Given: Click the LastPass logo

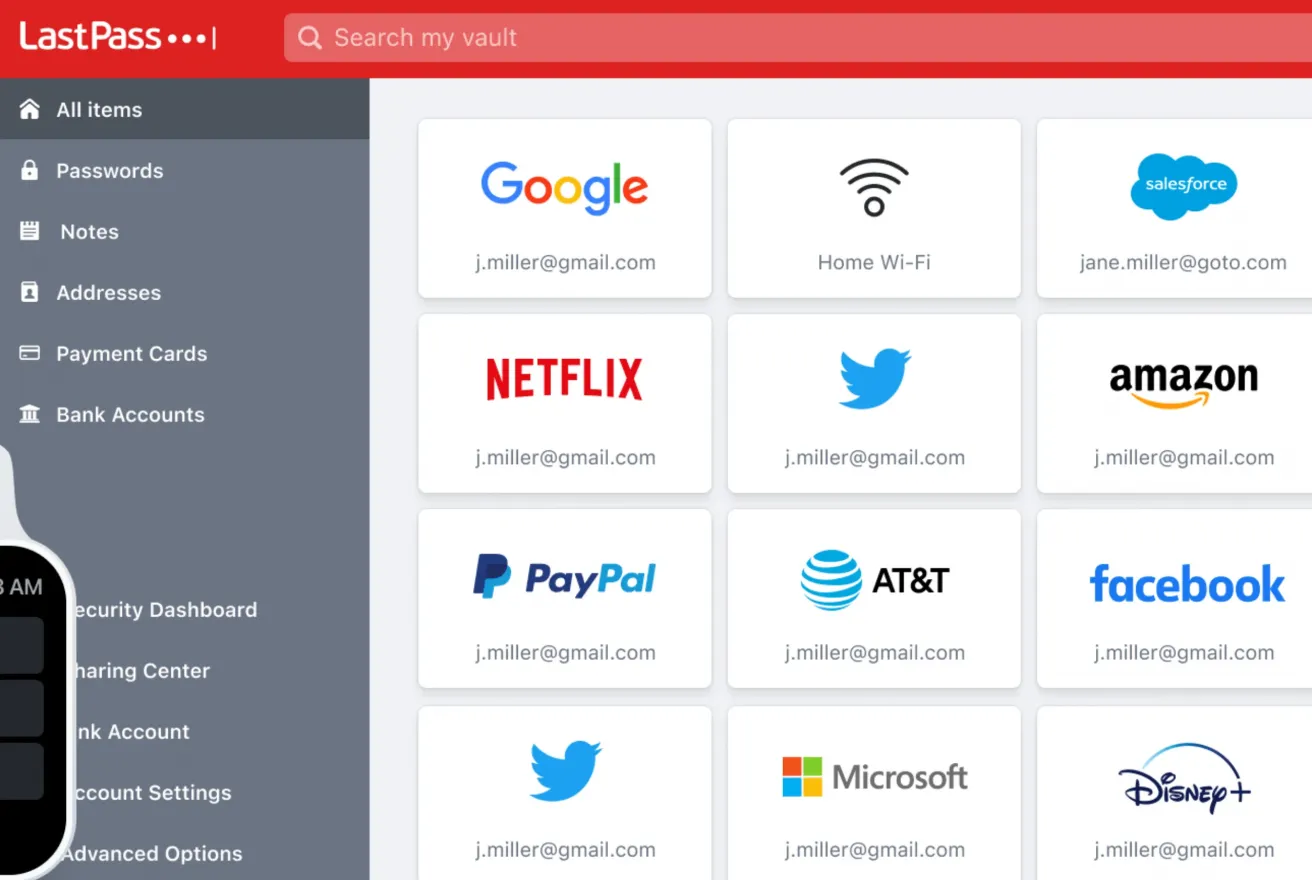Looking at the screenshot, I should 117,37.
